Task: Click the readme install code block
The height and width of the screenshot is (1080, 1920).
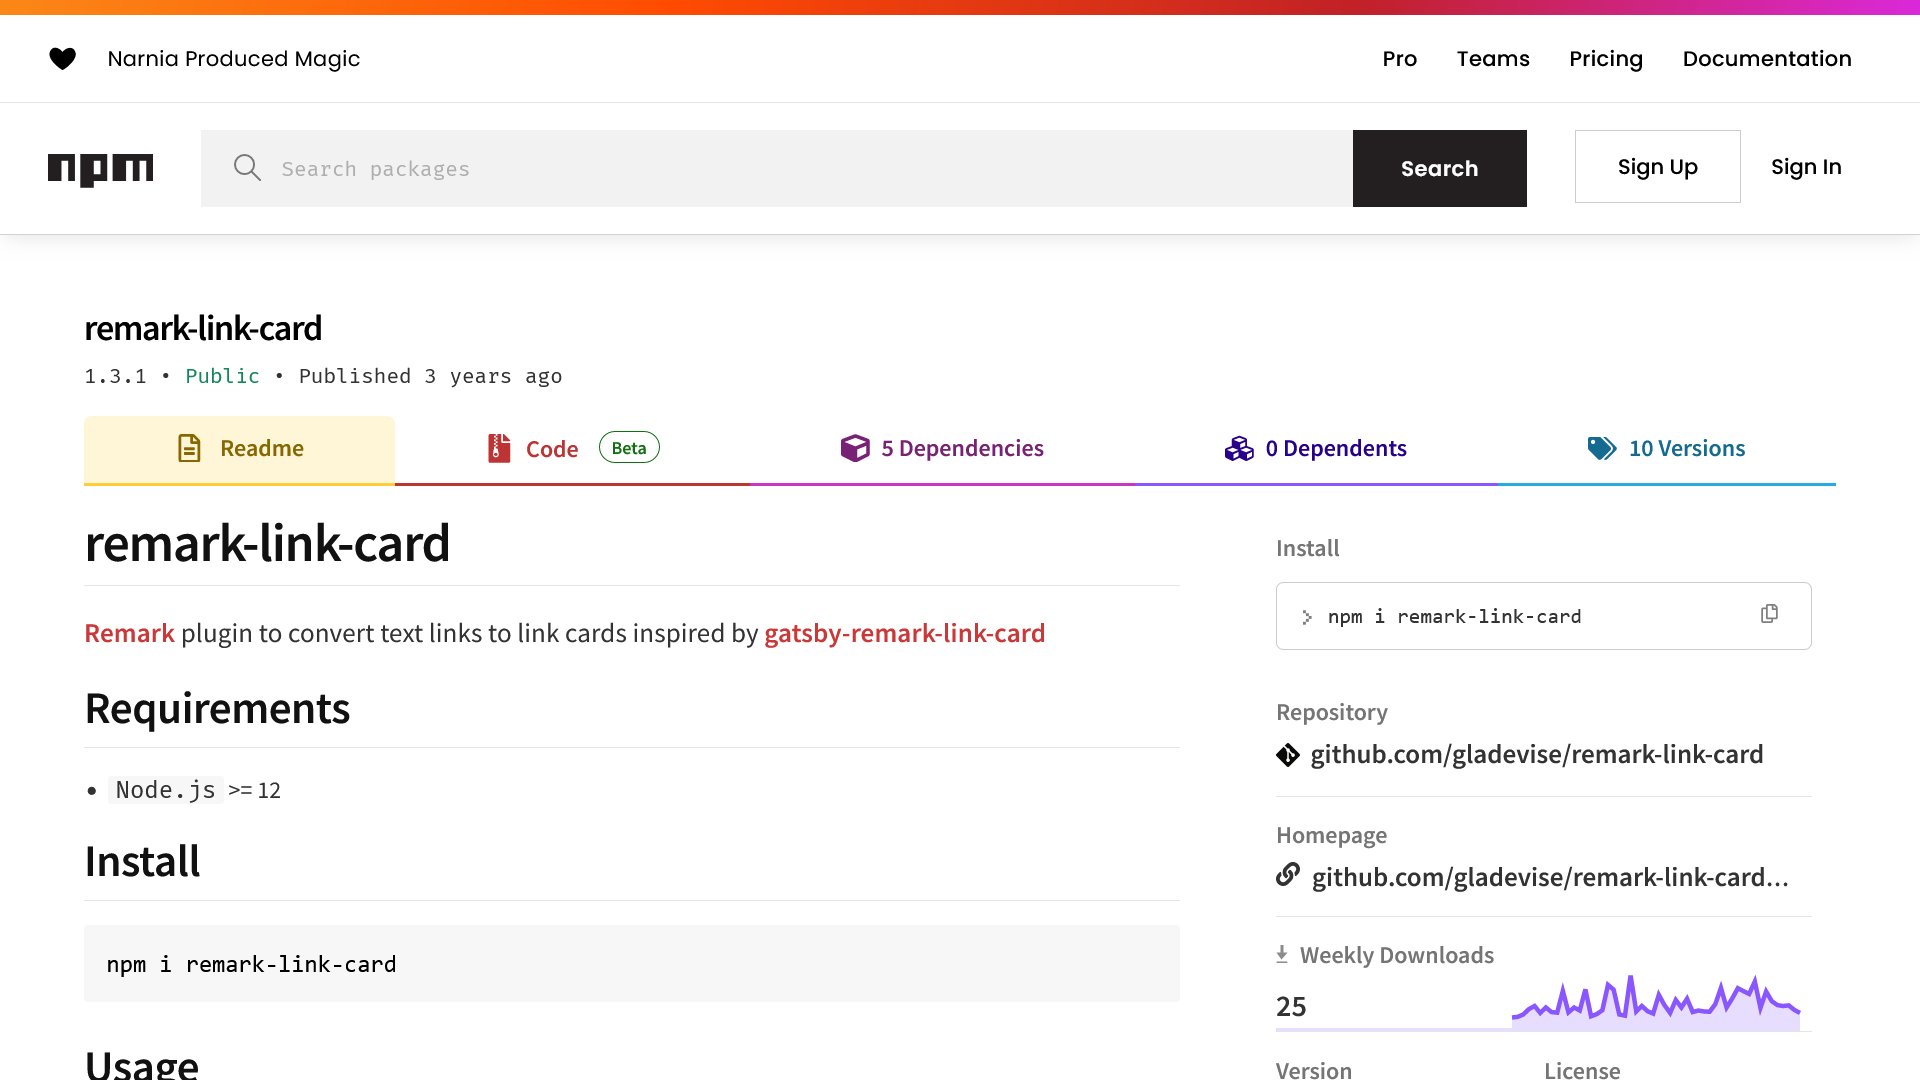Action: pos(632,964)
